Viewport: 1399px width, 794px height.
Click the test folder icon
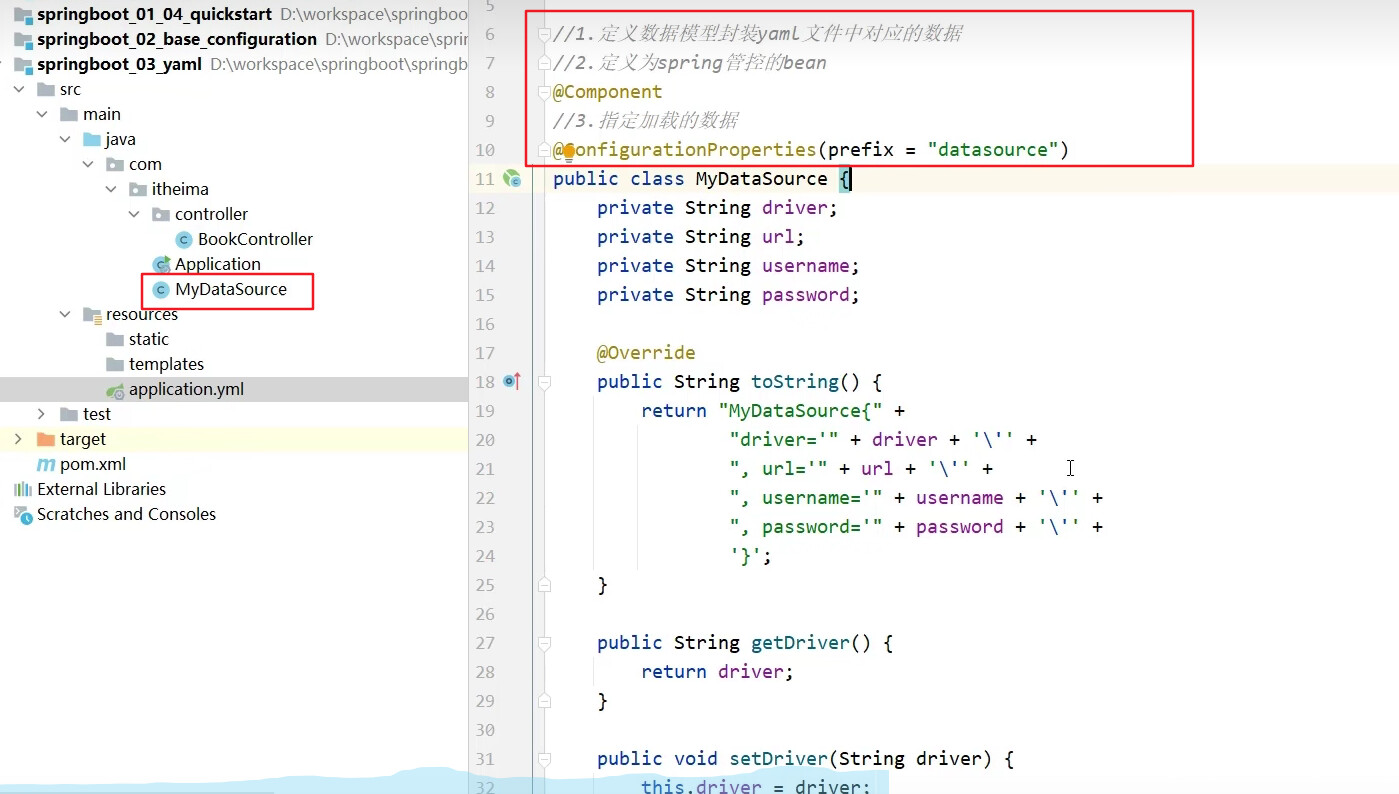(69, 414)
